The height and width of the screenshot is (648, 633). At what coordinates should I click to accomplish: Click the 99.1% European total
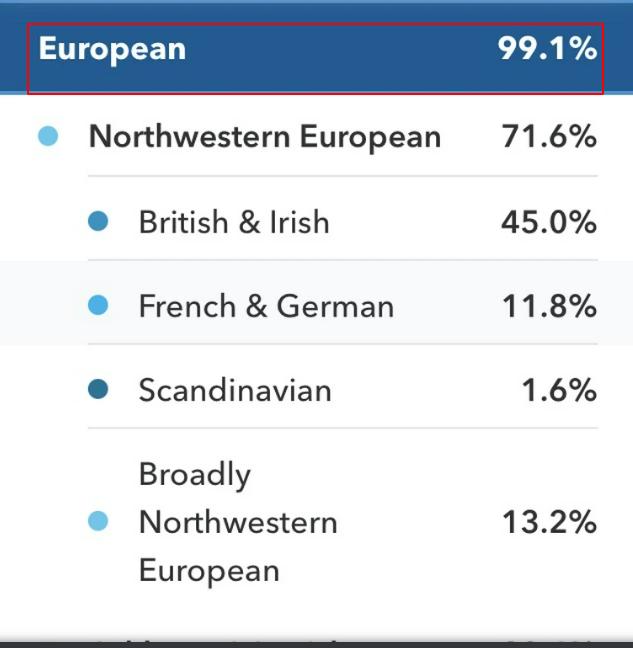click(547, 49)
